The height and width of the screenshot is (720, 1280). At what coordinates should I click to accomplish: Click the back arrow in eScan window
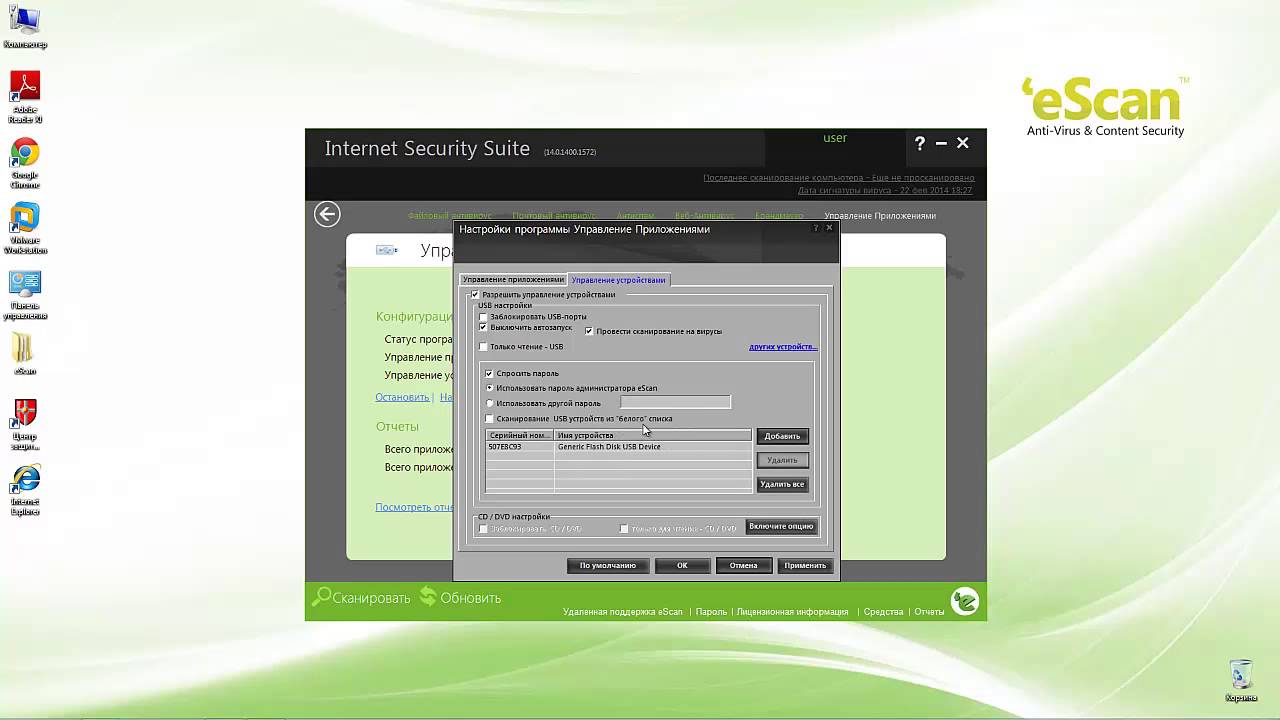(x=327, y=214)
